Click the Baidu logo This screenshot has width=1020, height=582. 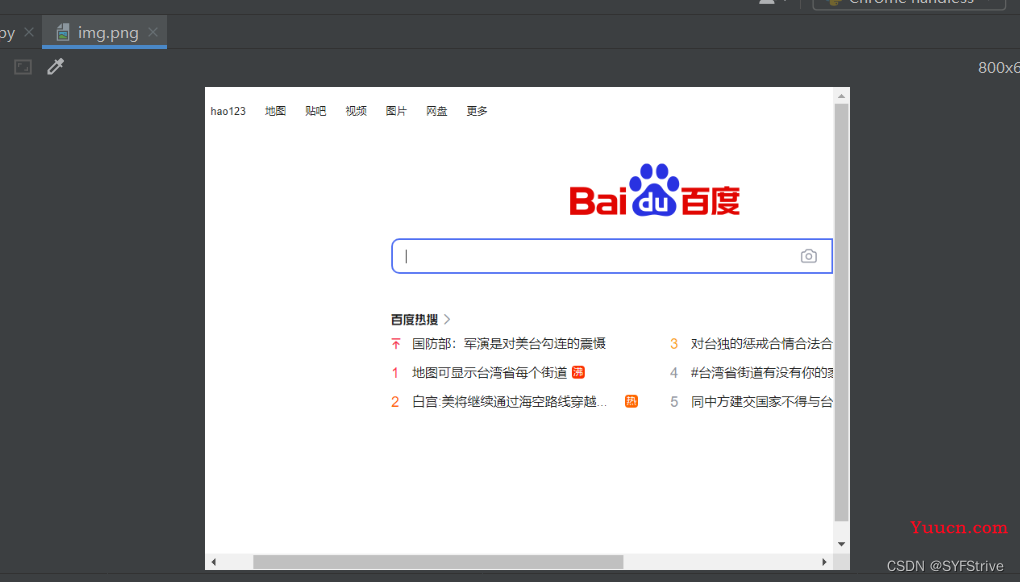pos(654,190)
